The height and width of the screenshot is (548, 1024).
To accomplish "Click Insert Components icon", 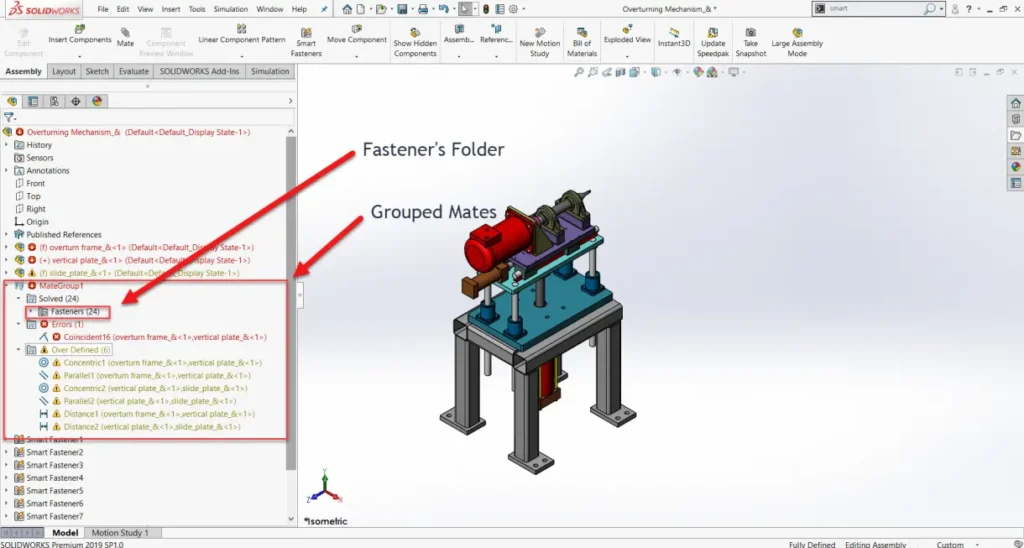I will pos(80,29).
